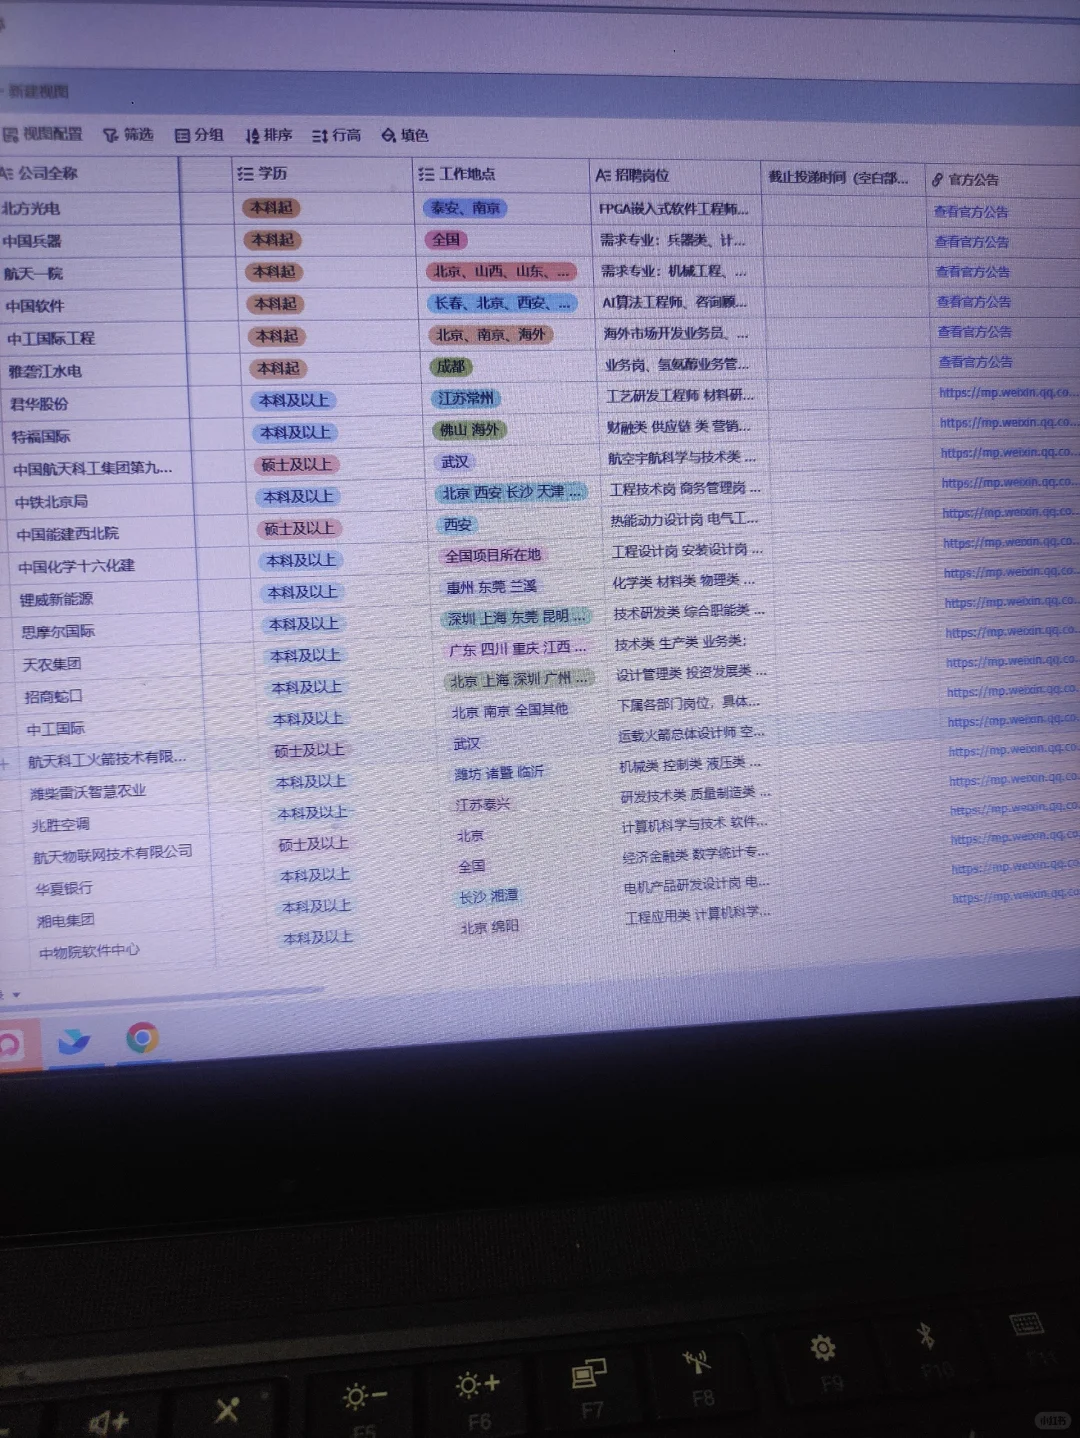Viewport: 1080px width, 1438px height.
Task: Click the 全国项目所在地 location tag
Action: pyautogui.click(x=493, y=555)
